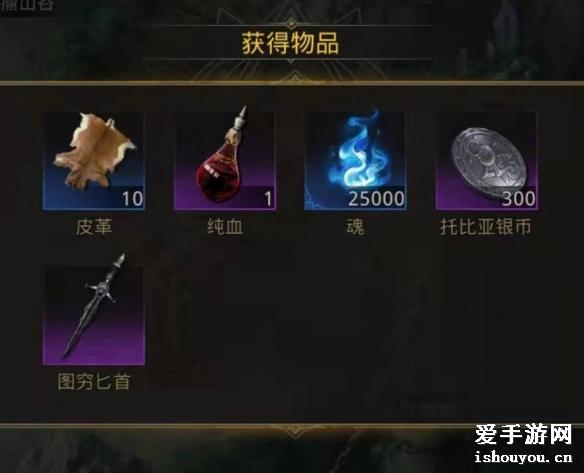The height and width of the screenshot is (473, 584).
Task: Select the 皮革 leather hide icon
Action: pos(94,161)
